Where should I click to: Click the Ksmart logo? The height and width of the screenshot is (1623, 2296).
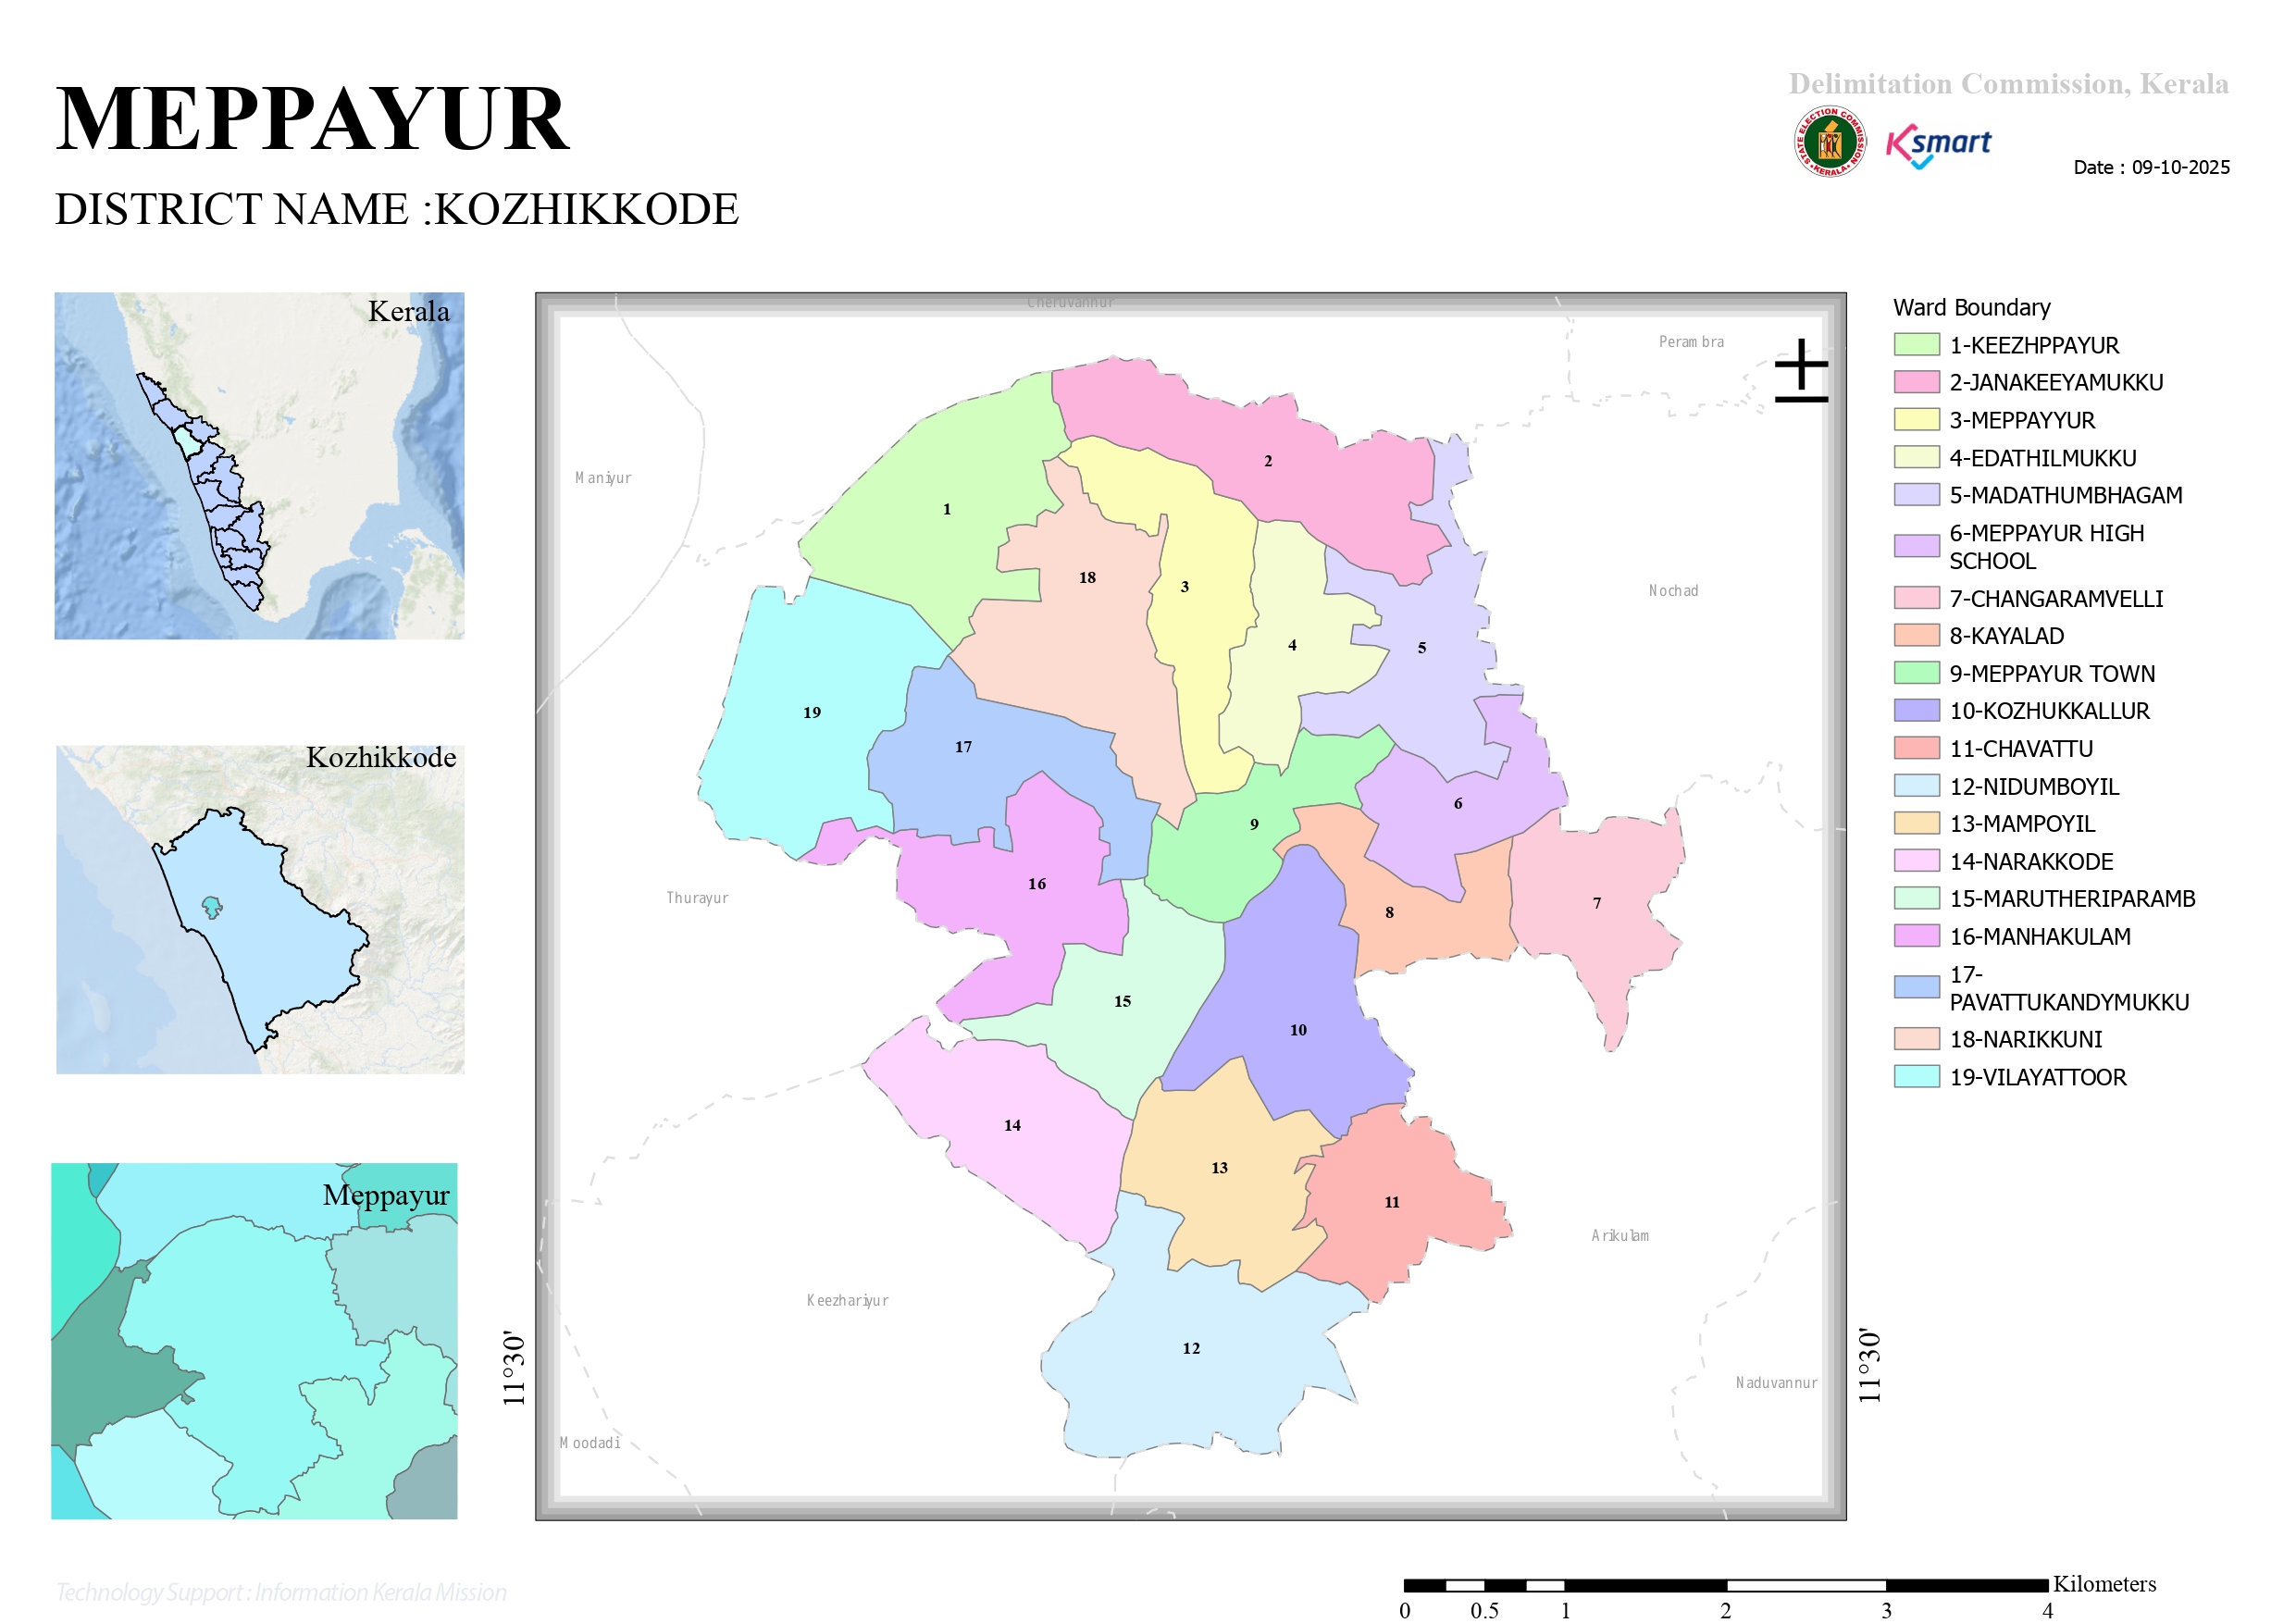pos(1938,146)
